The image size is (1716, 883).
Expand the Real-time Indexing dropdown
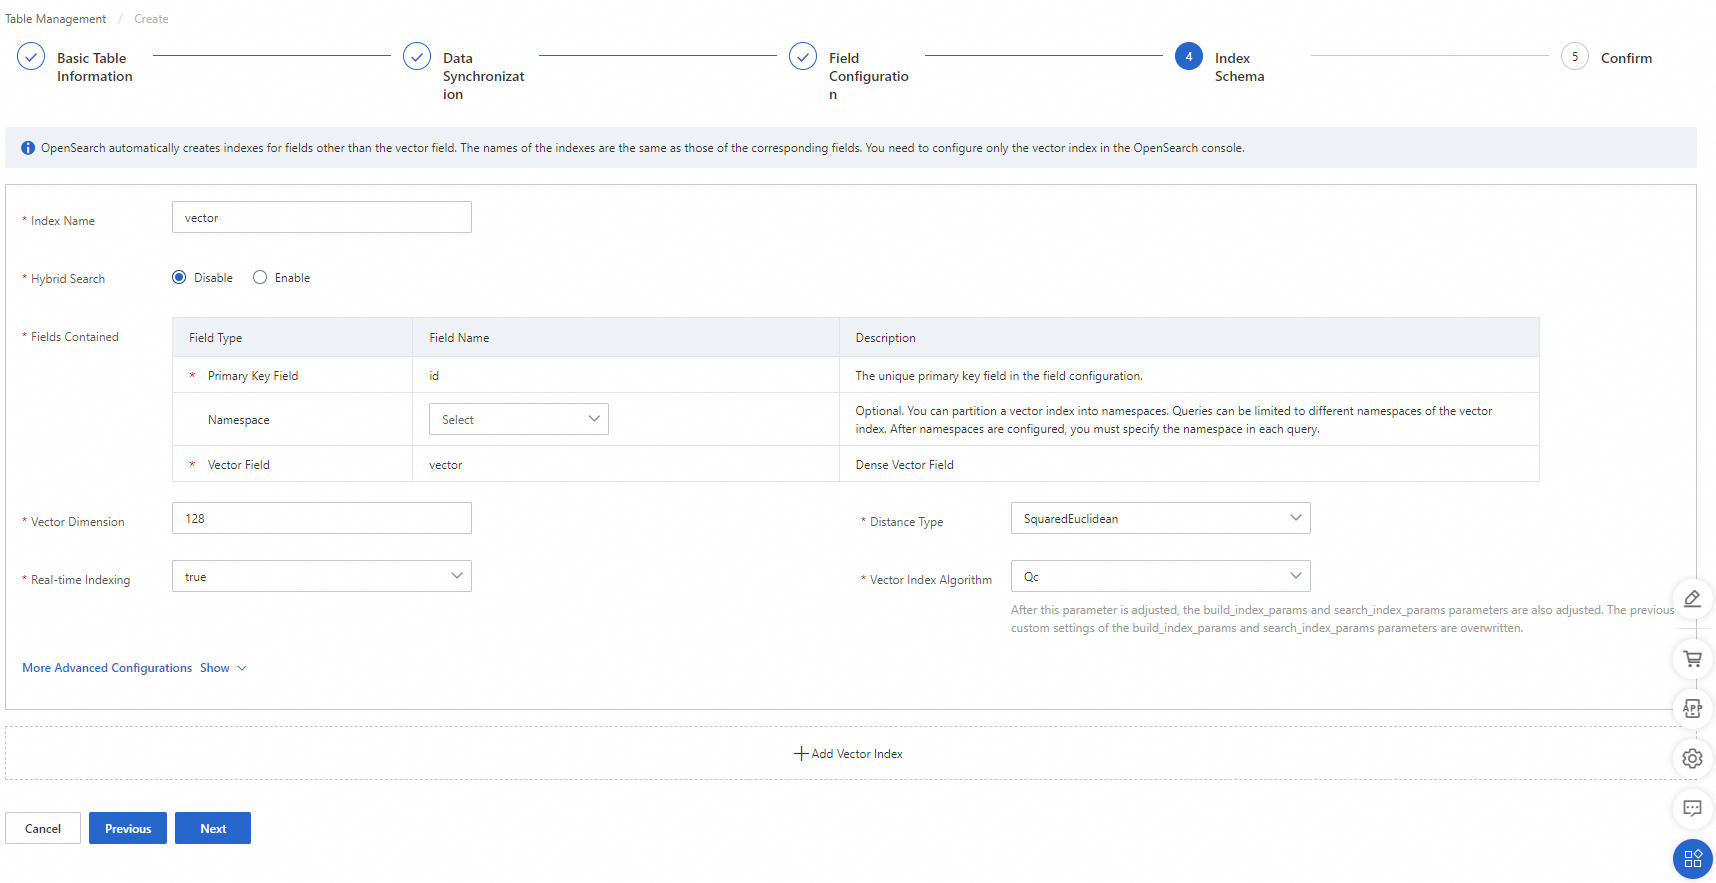[x=321, y=577]
